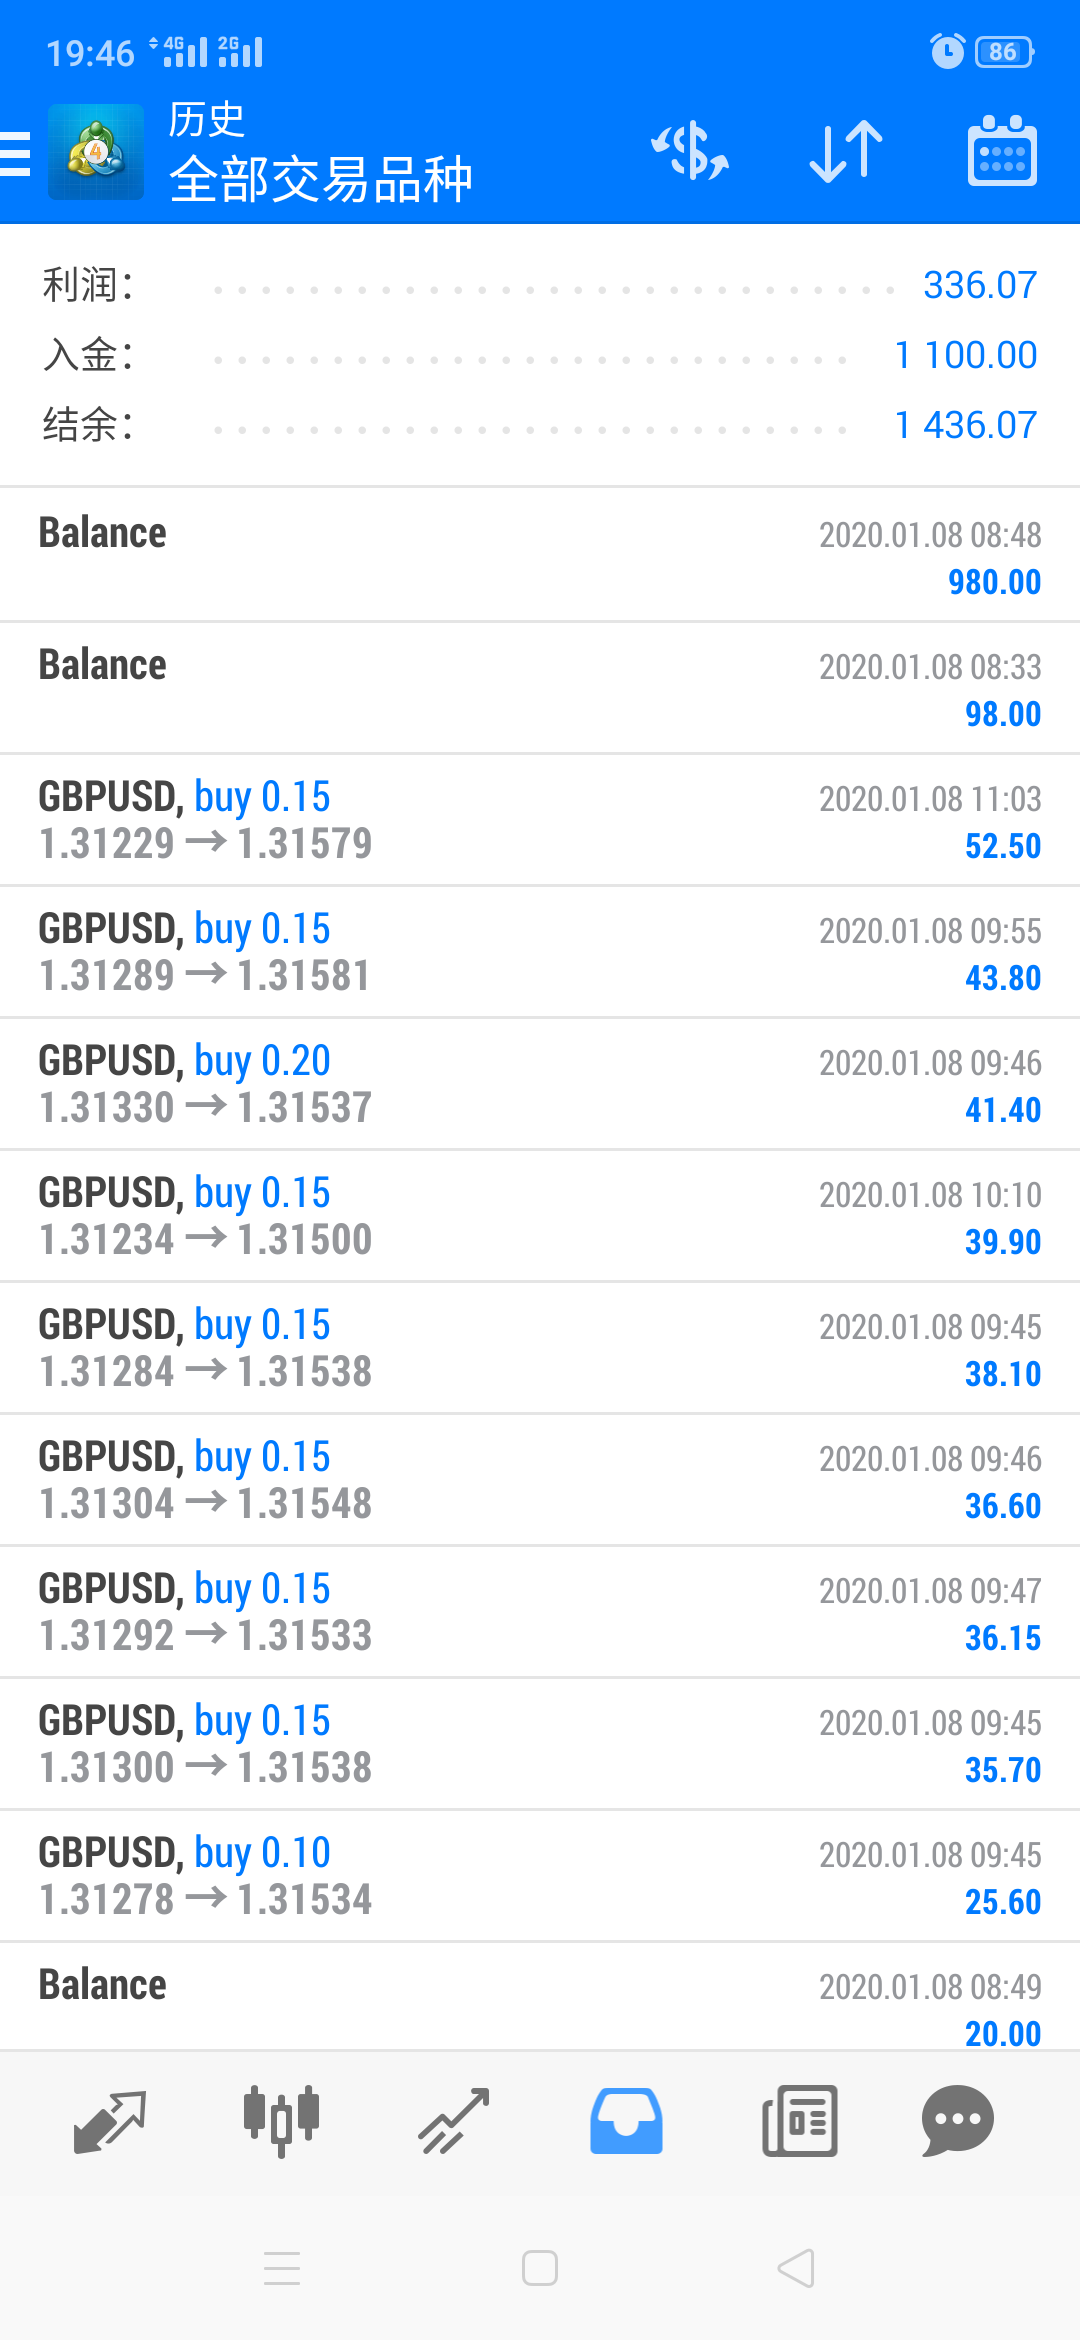This screenshot has width=1080, height=2340.
Task: Open the calendar date range picker
Action: point(1002,153)
